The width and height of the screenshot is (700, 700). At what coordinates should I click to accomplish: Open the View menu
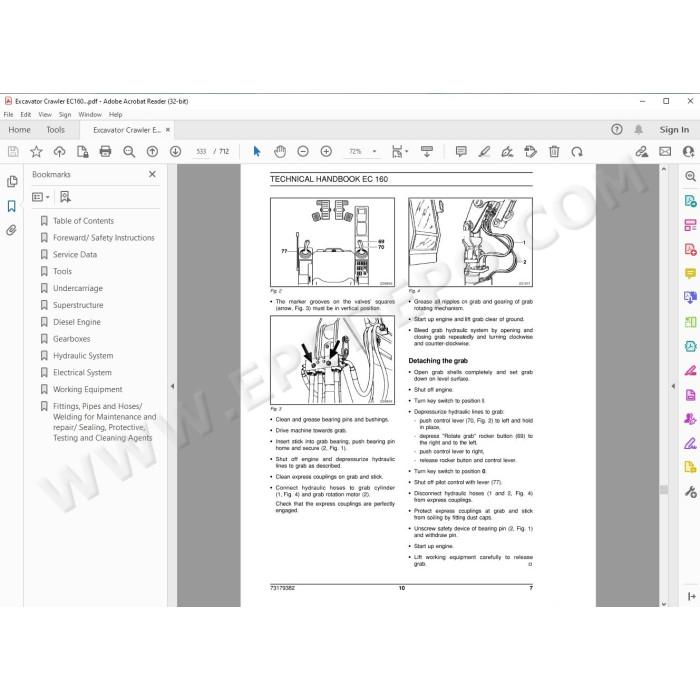point(45,114)
